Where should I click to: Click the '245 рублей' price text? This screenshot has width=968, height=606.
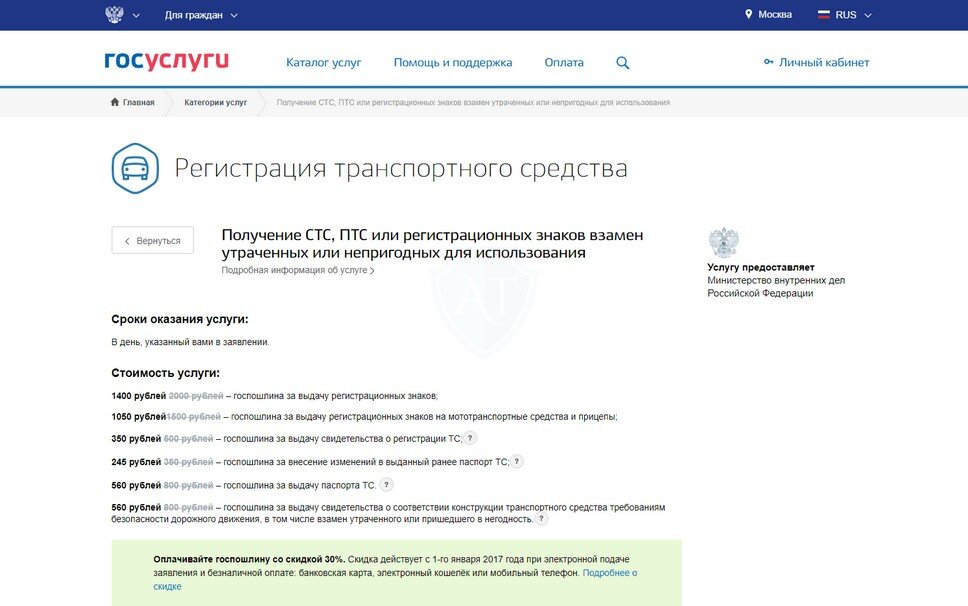click(x=136, y=462)
